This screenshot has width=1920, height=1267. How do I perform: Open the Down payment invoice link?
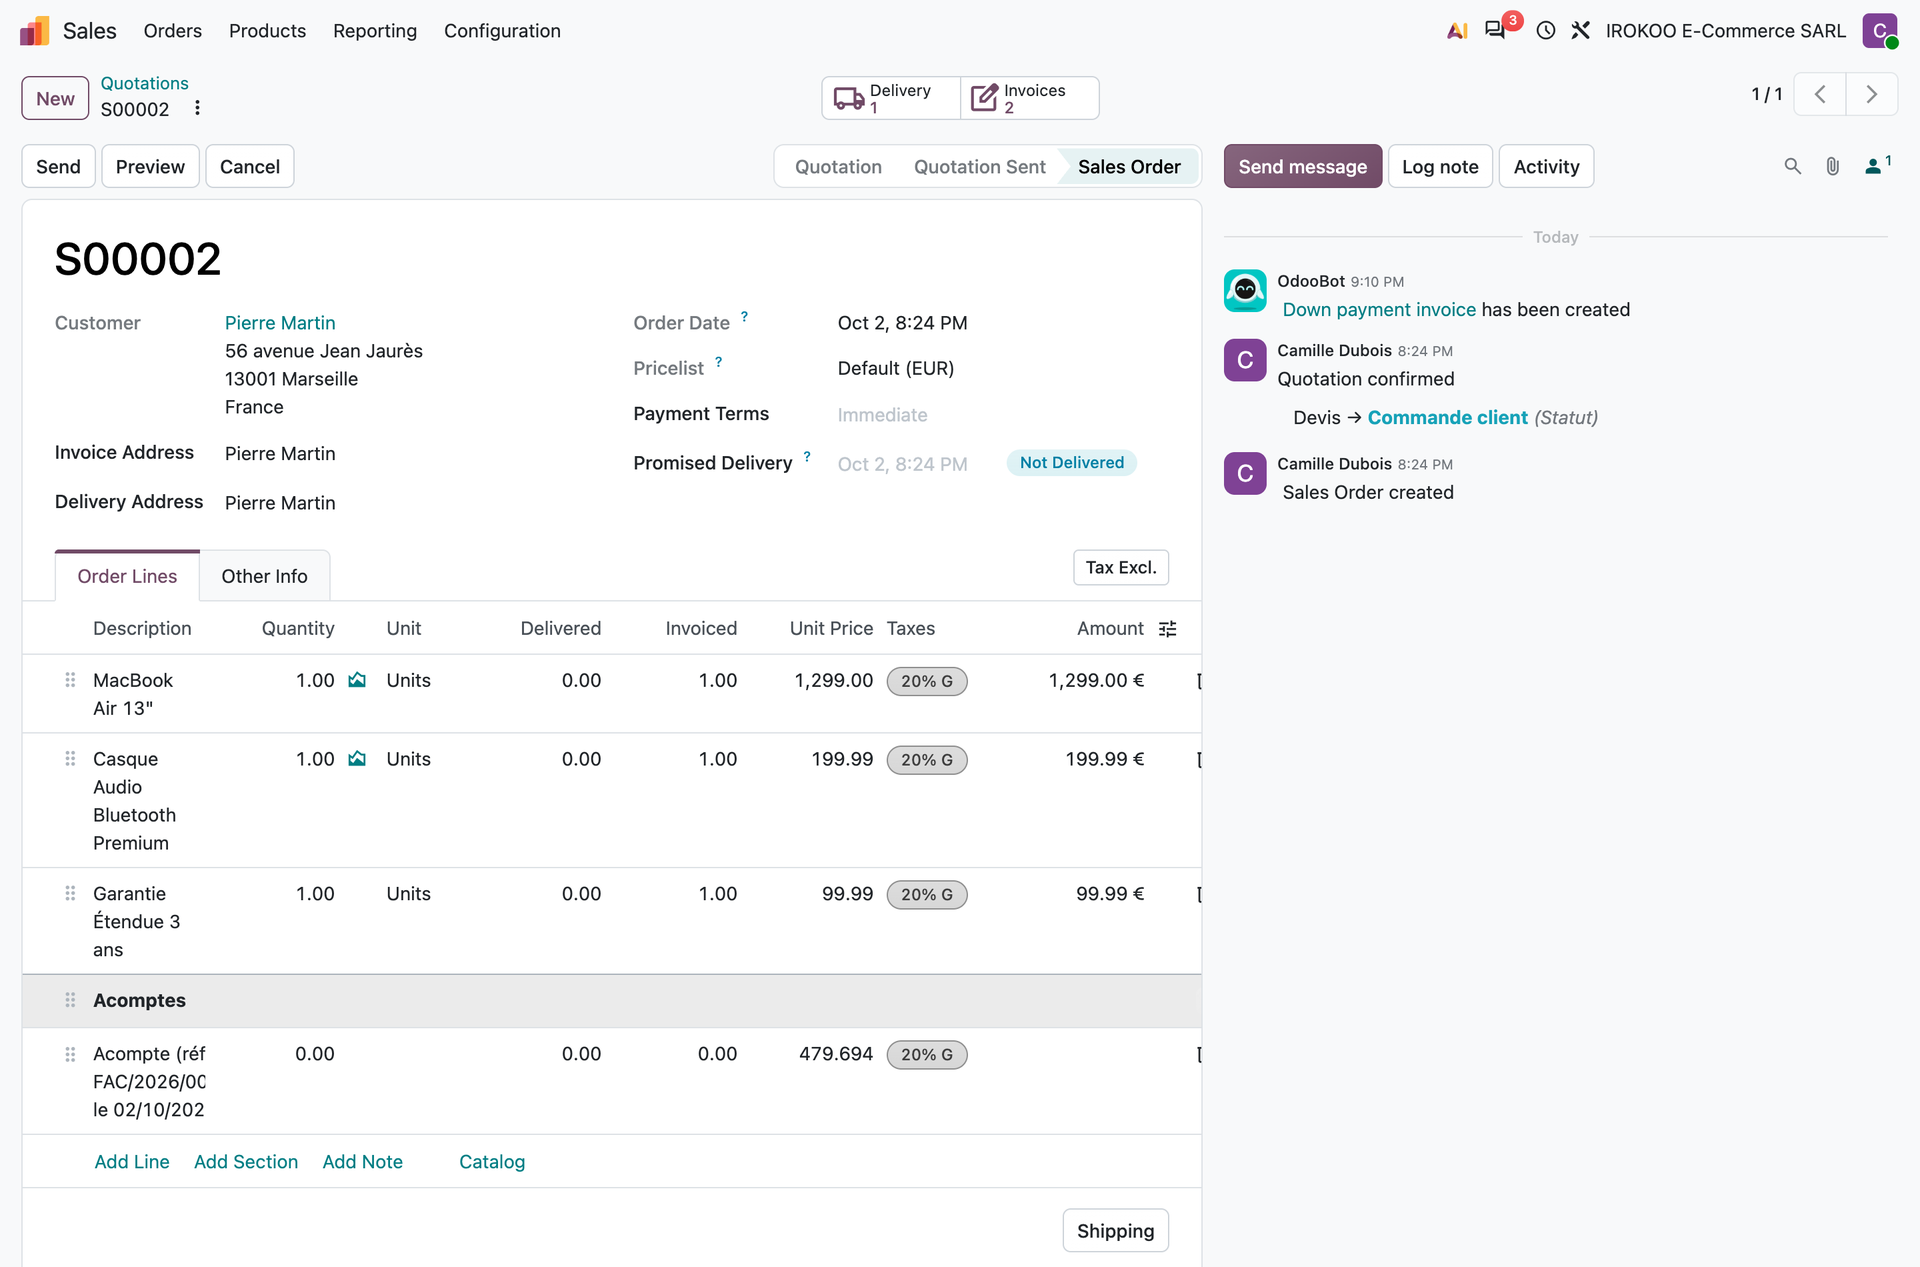(1379, 310)
